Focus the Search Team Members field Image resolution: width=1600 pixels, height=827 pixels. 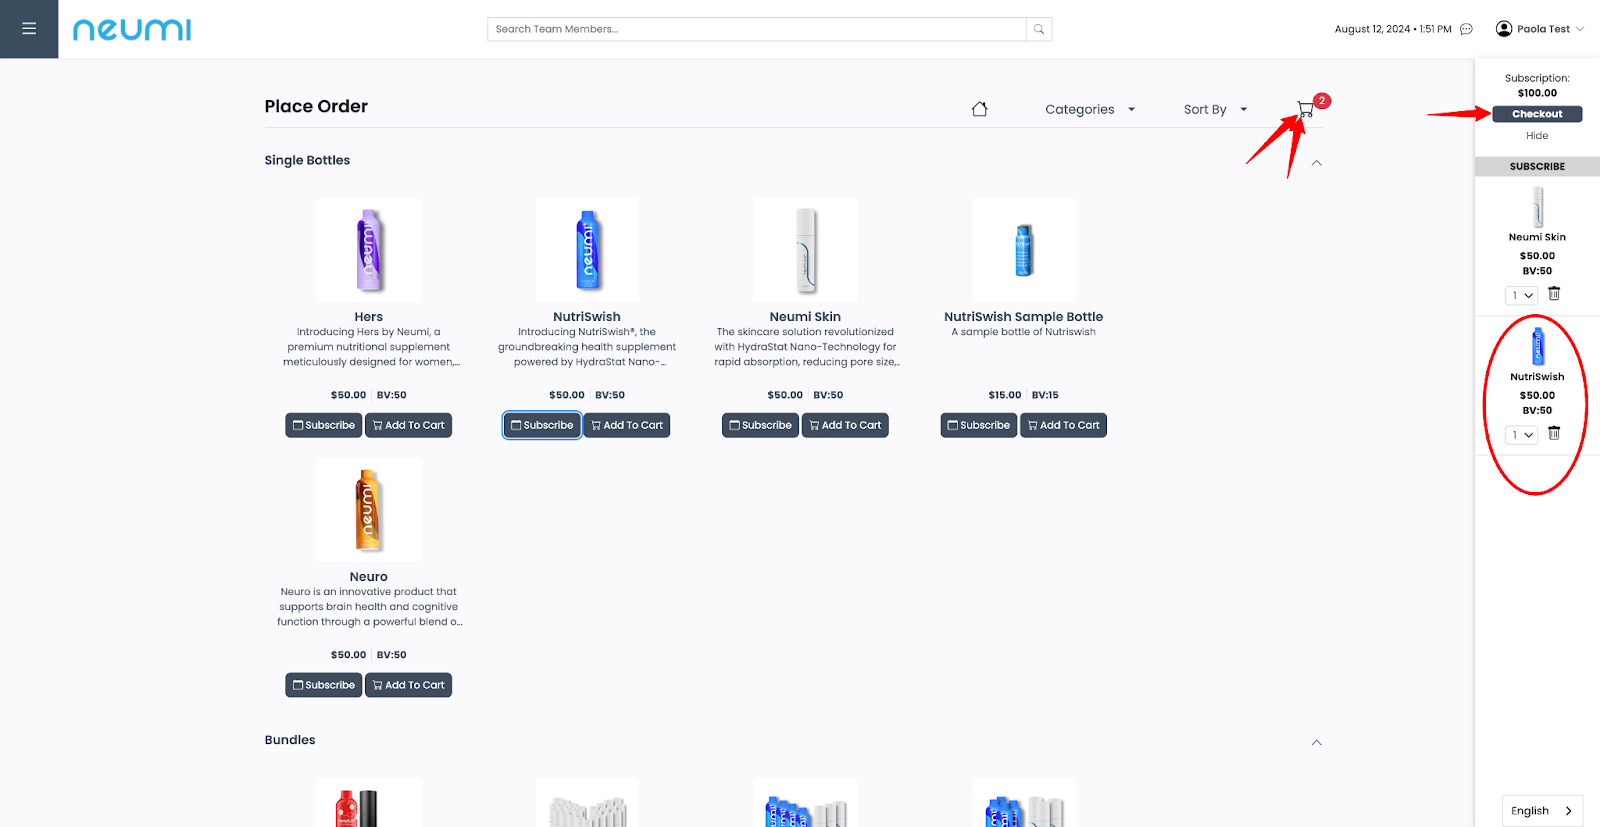point(756,29)
